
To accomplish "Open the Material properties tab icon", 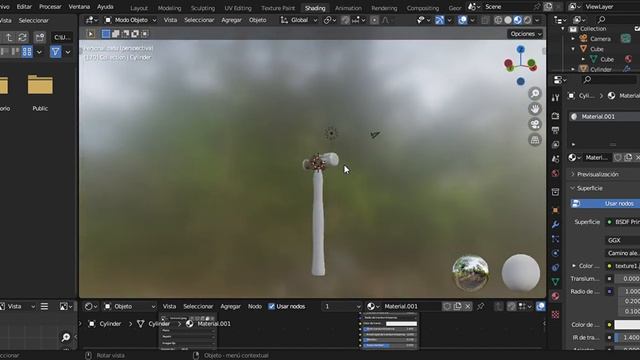I will [555, 296].
